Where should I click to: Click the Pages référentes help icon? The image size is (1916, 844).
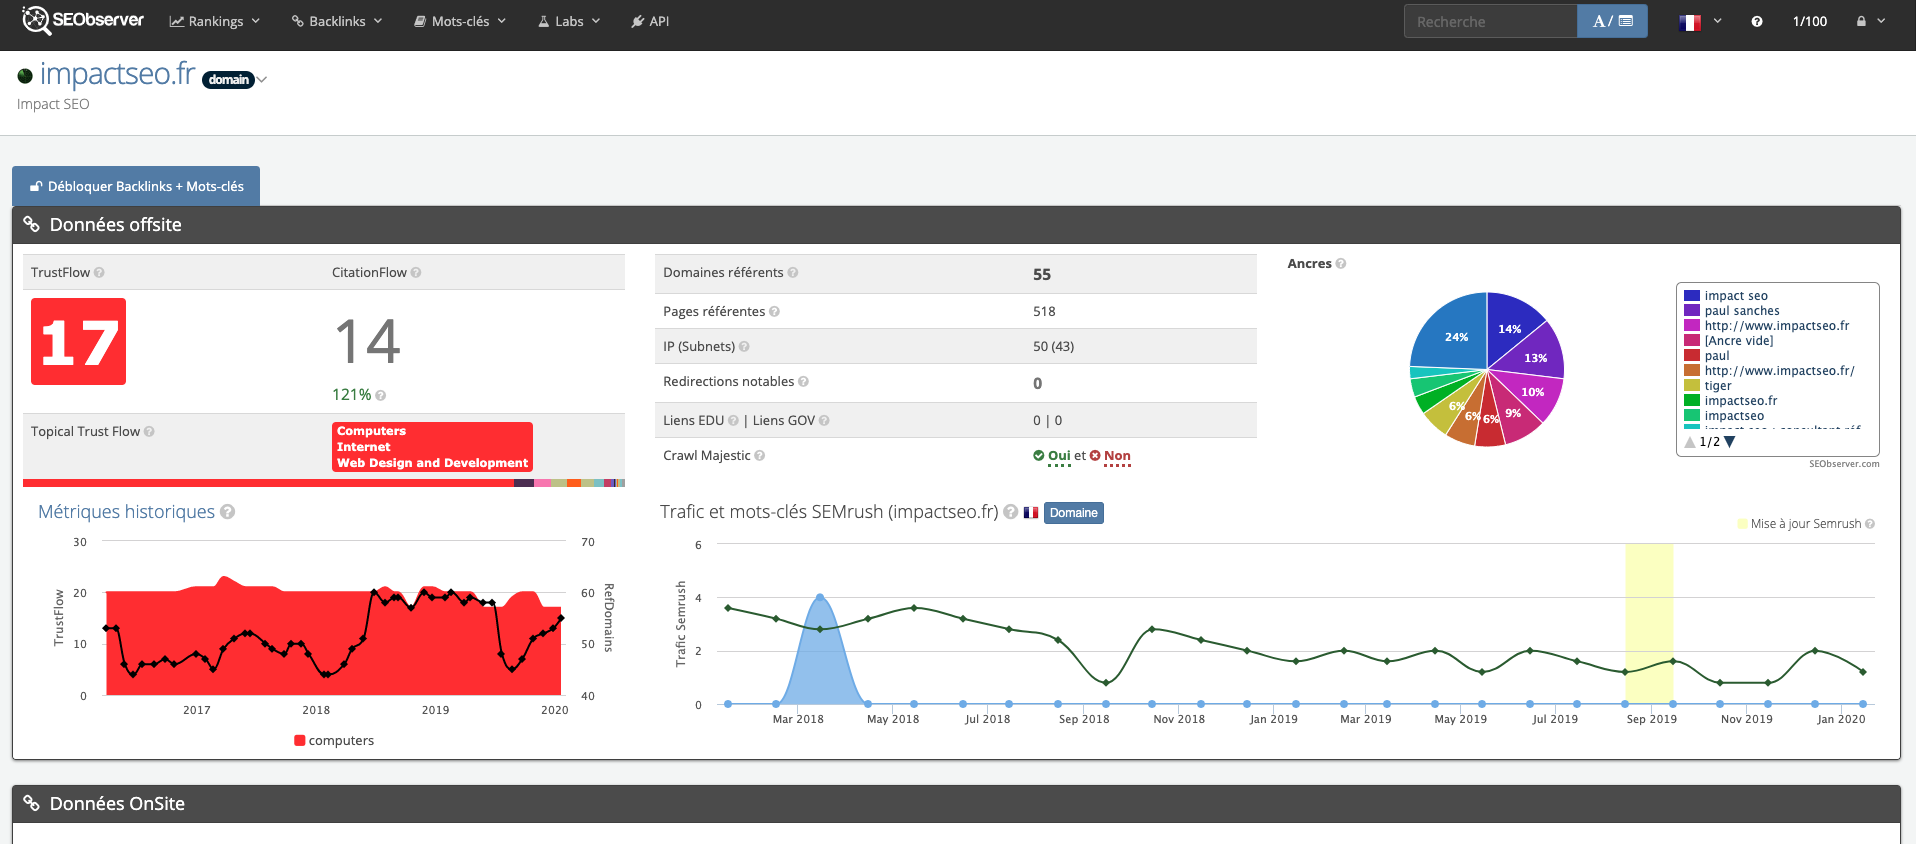[x=774, y=311]
